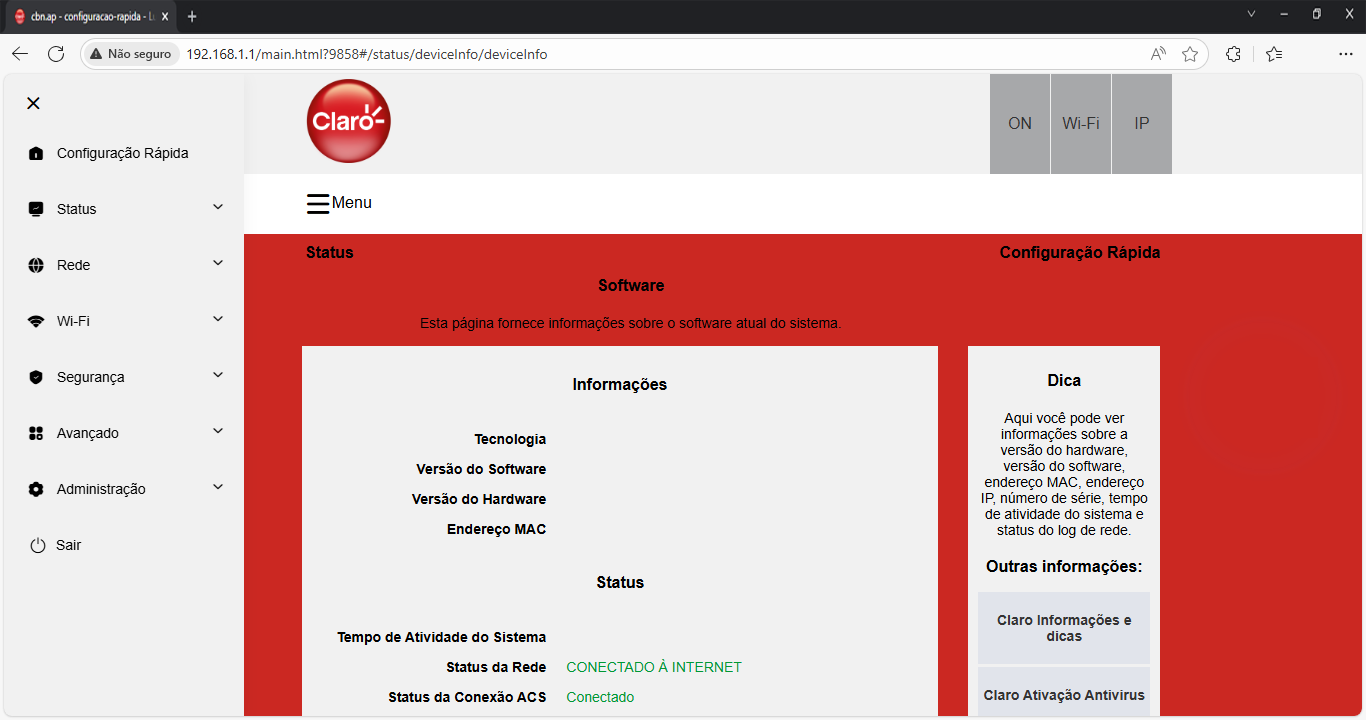The width and height of the screenshot is (1366, 720).
Task: Open the Wi-Fi header button
Action: (1081, 124)
